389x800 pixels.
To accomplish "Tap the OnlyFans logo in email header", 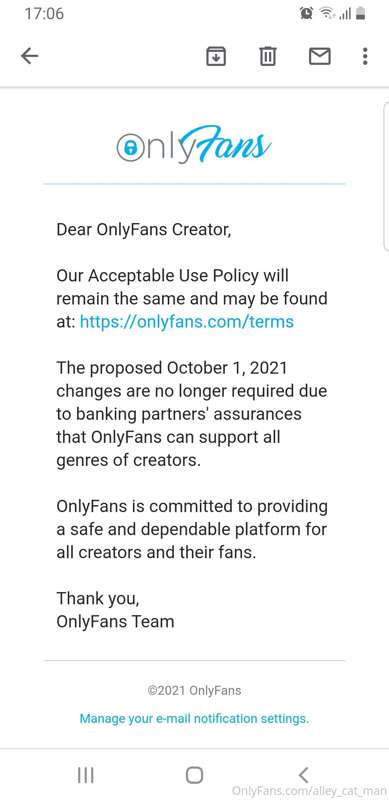I will tap(194, 145).
